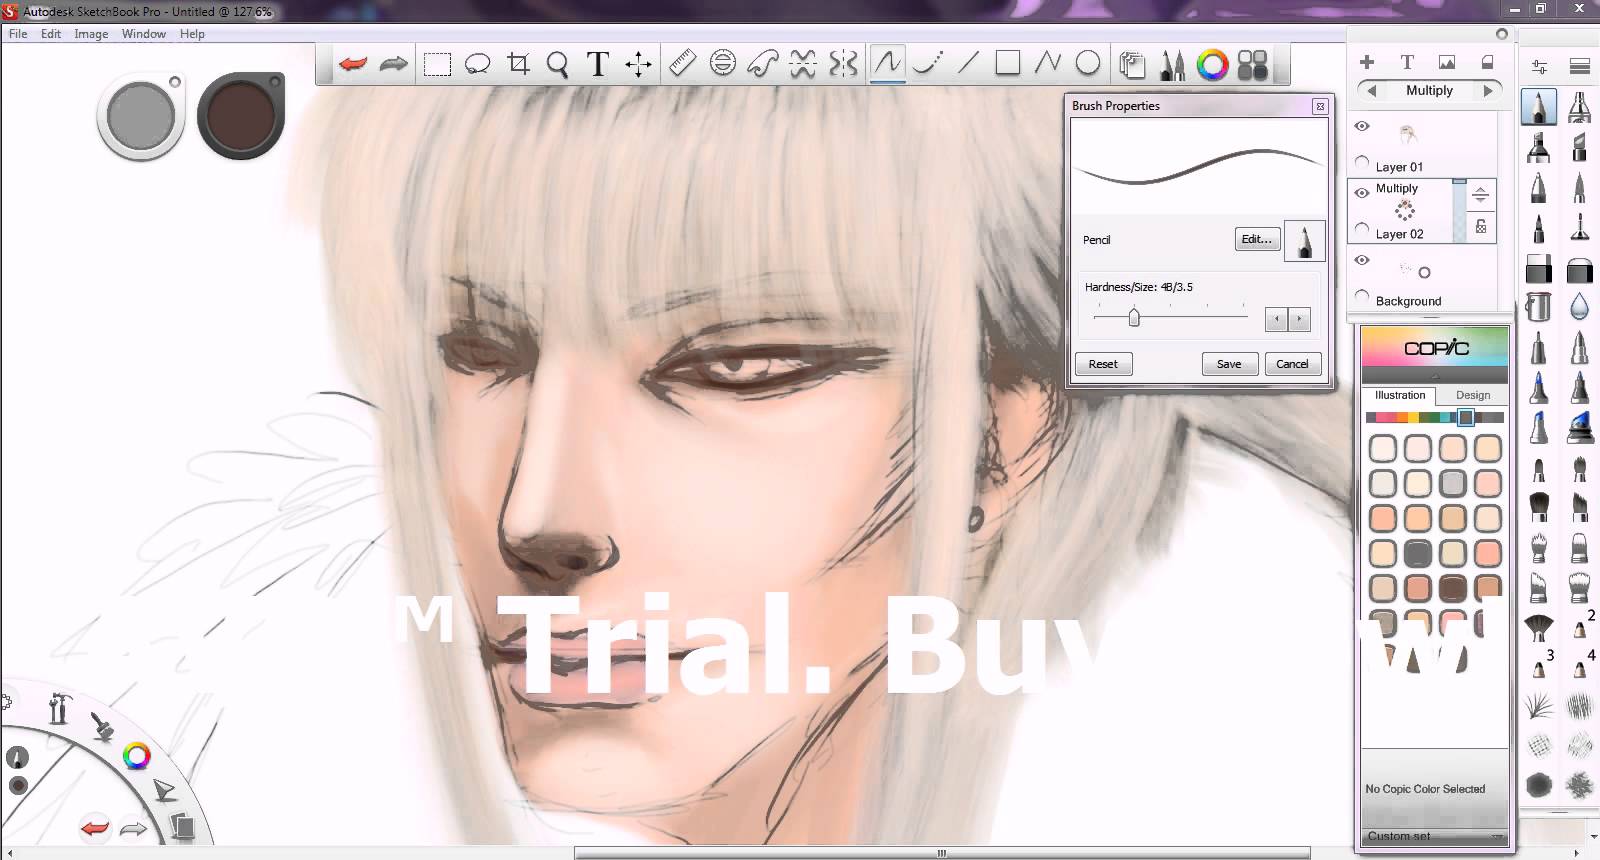The image size is (1600, 860).
Task: Increase brush size with right stepper
Action: [x=1299, y=319]
